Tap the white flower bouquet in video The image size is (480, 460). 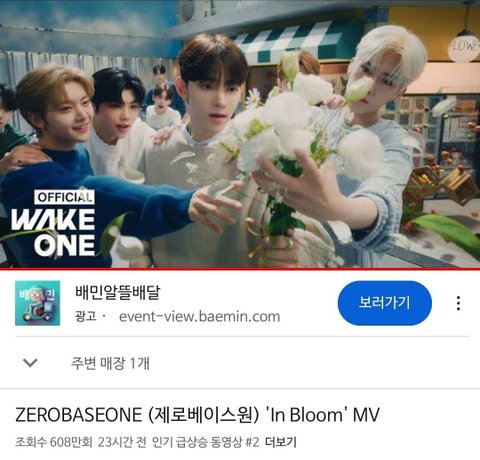(x=293, y=140)
